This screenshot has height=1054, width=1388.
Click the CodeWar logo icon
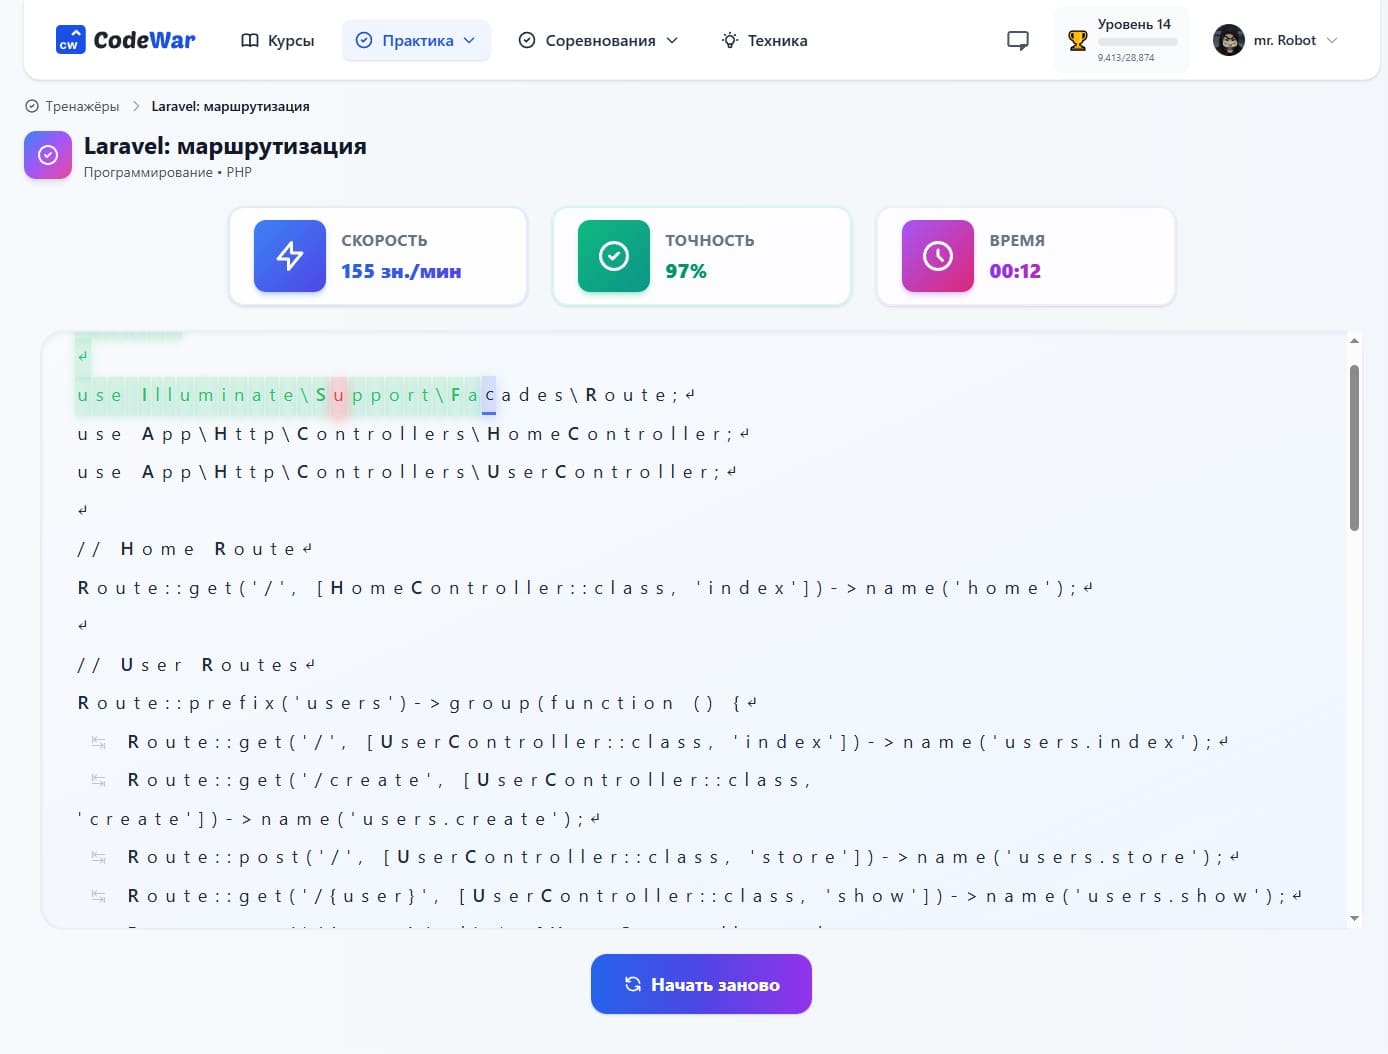point(70,40)
